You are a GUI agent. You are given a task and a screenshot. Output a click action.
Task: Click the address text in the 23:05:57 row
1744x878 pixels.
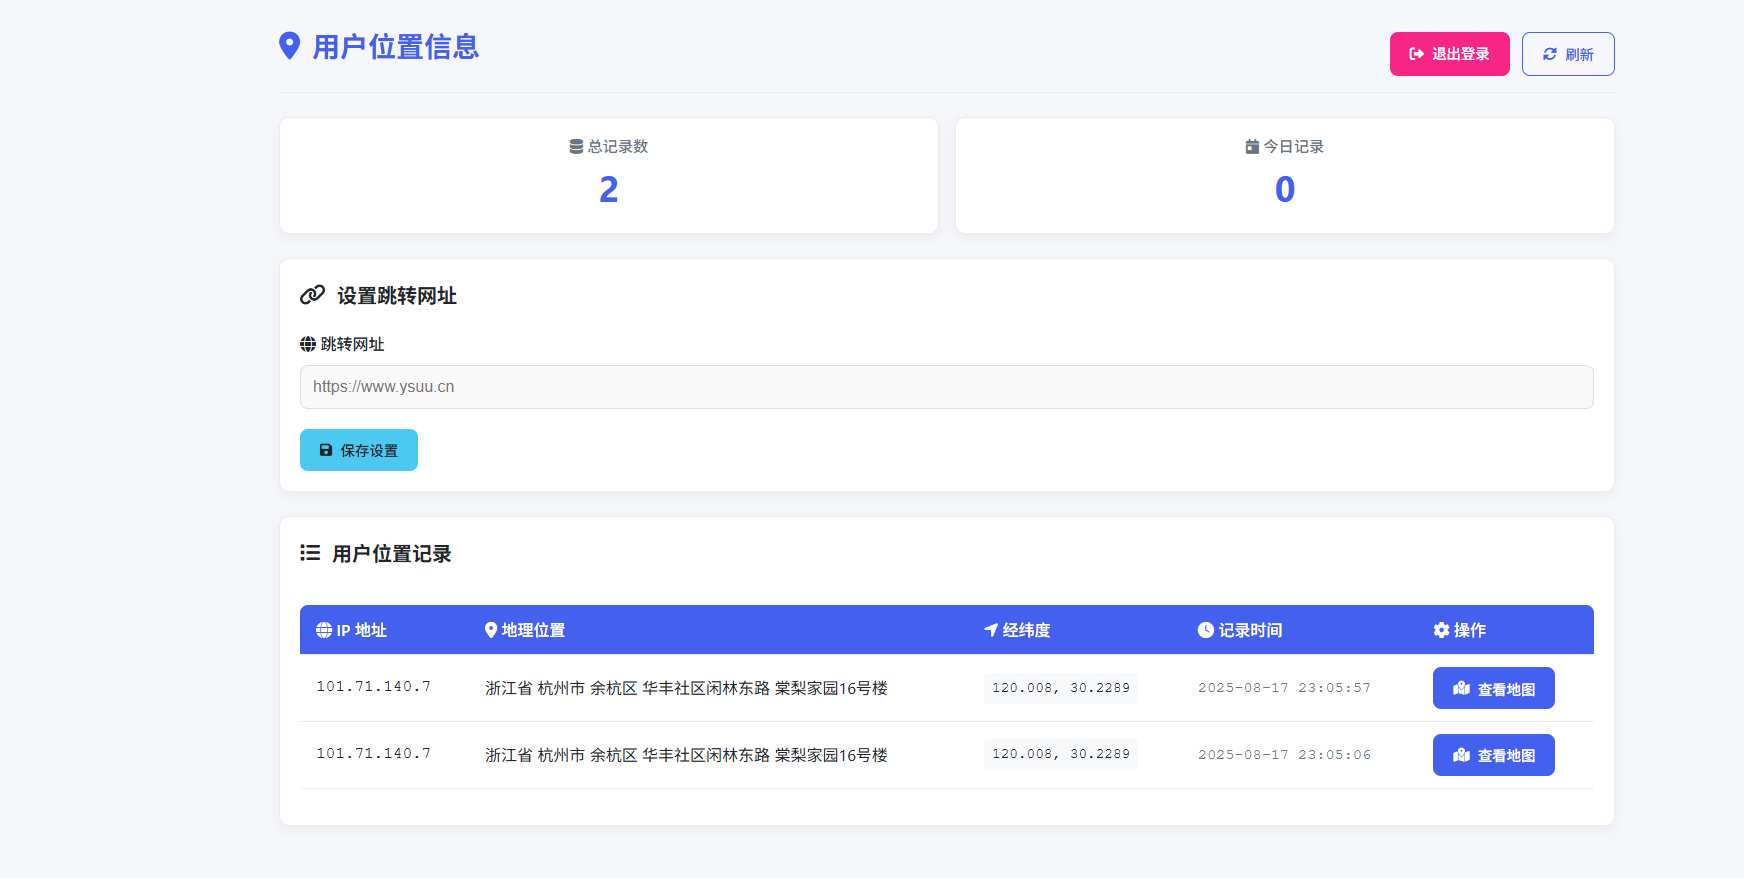click(x=686, y=688)
